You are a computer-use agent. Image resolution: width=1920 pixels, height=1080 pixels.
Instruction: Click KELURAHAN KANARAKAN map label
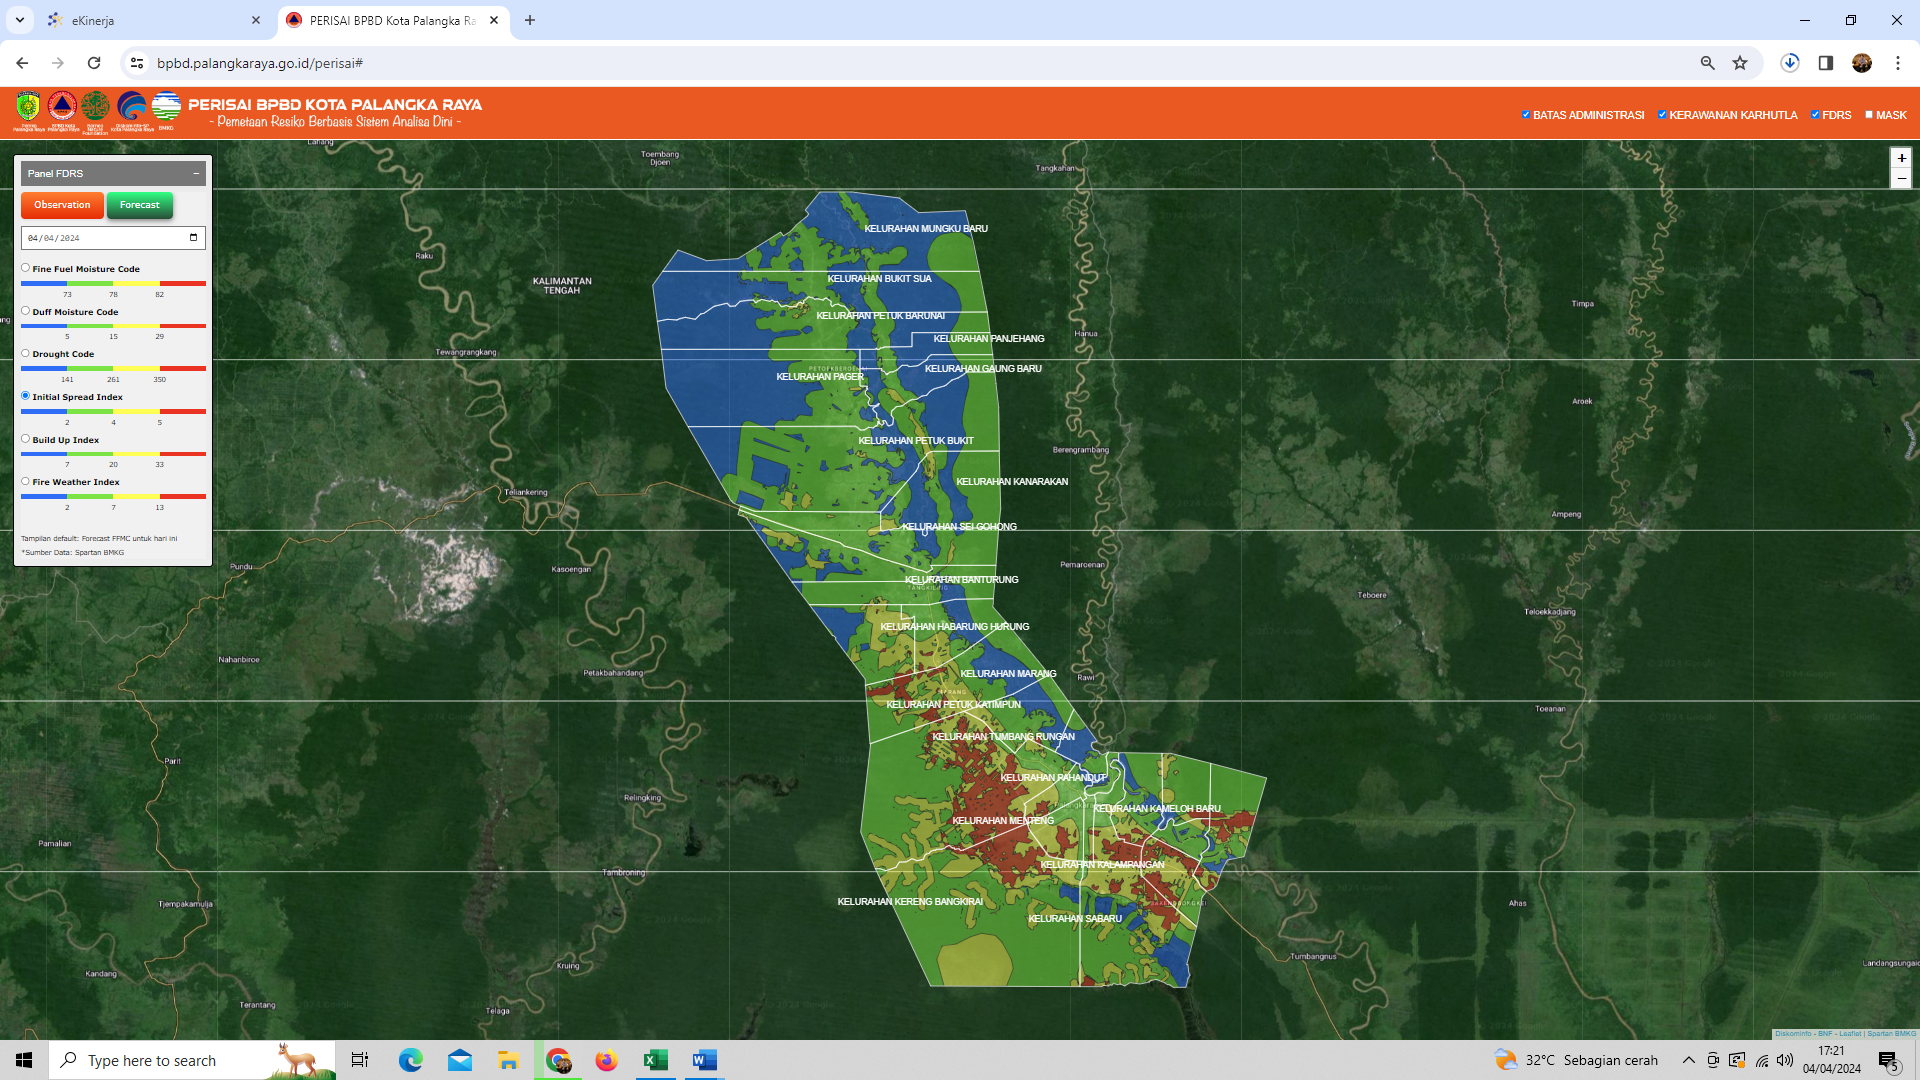coord(1012,482)
